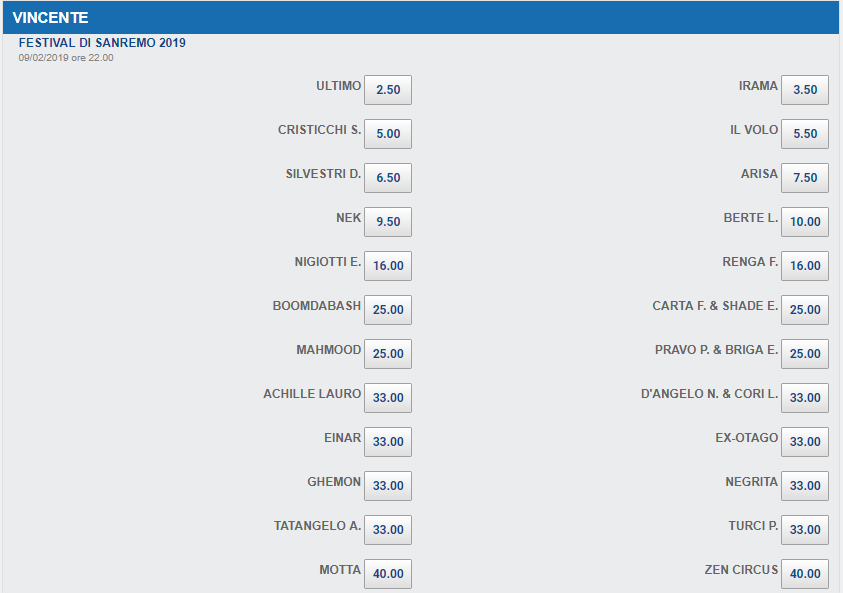Choose IL VOLO odds of 5.50

pyautogui.click(x=805, y=134)
